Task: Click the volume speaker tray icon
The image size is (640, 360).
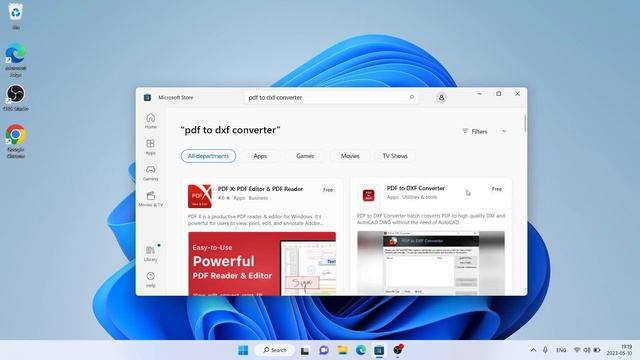Action: coord(587,350)
